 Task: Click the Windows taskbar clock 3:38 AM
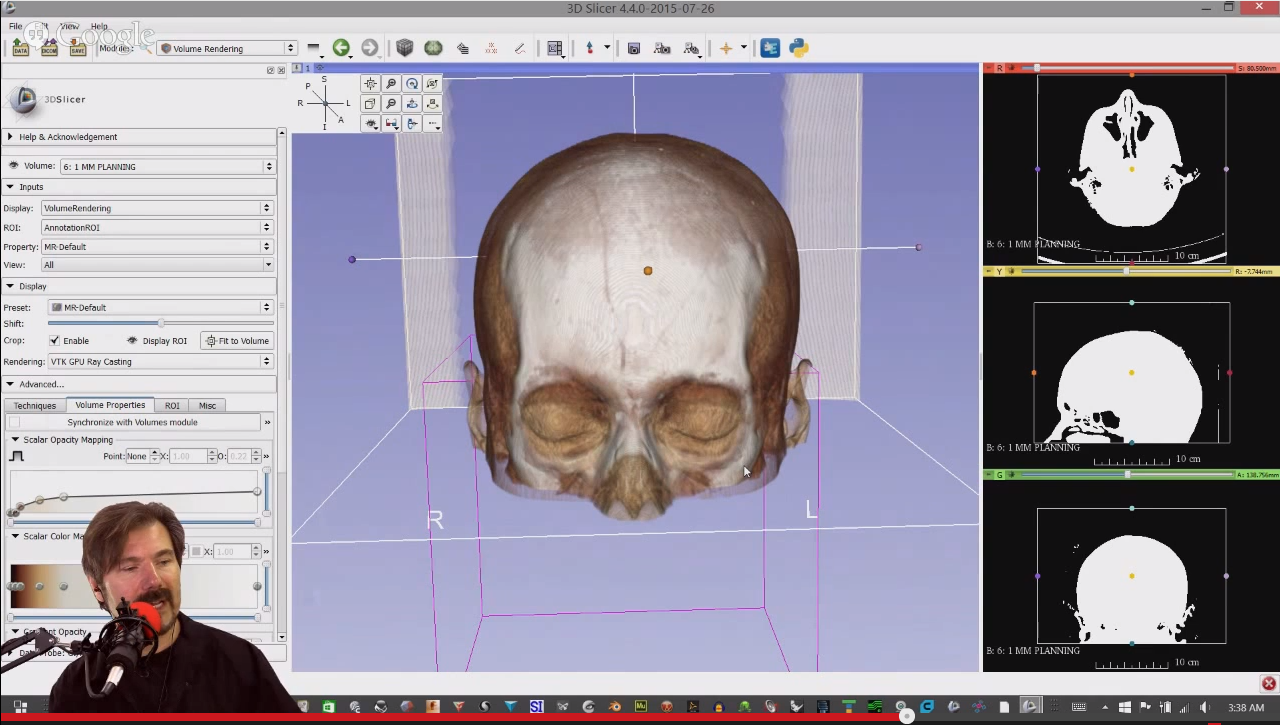coord(1245,707)
